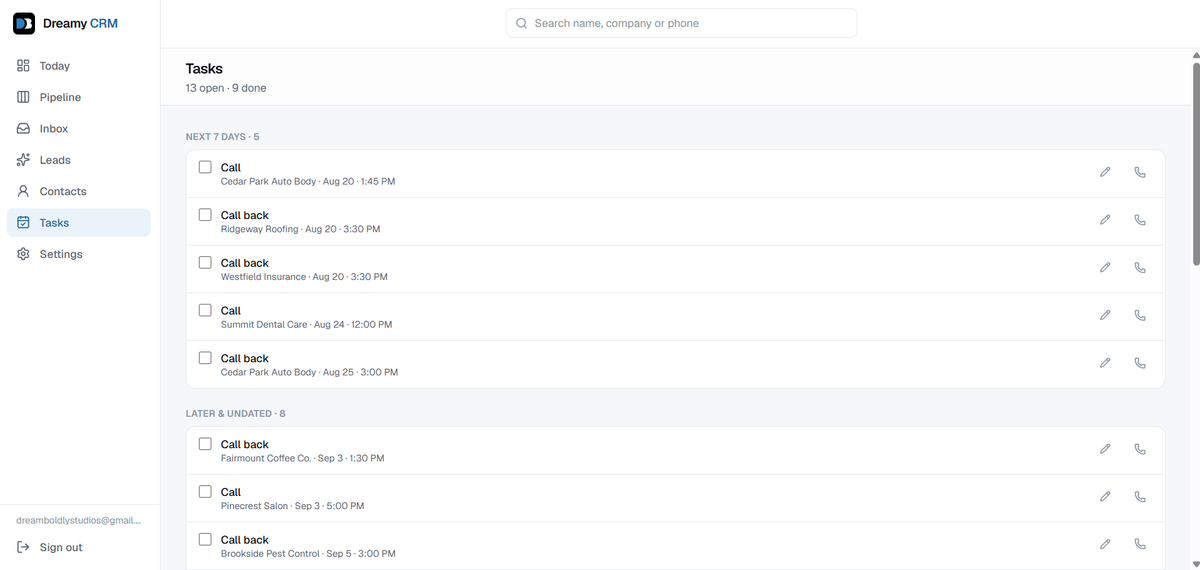Click the Inbox tray icon in sidebar
The width and height of the screenshot is (1200, 570).
click(24, 129)
